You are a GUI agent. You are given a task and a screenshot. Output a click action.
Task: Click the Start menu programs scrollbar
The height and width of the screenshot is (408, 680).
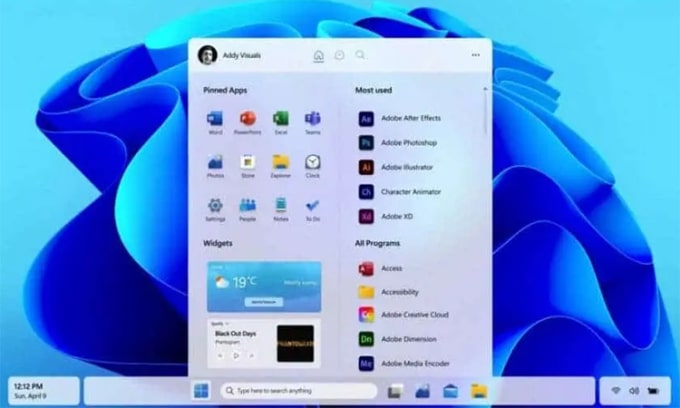click(x=485, y=112)
